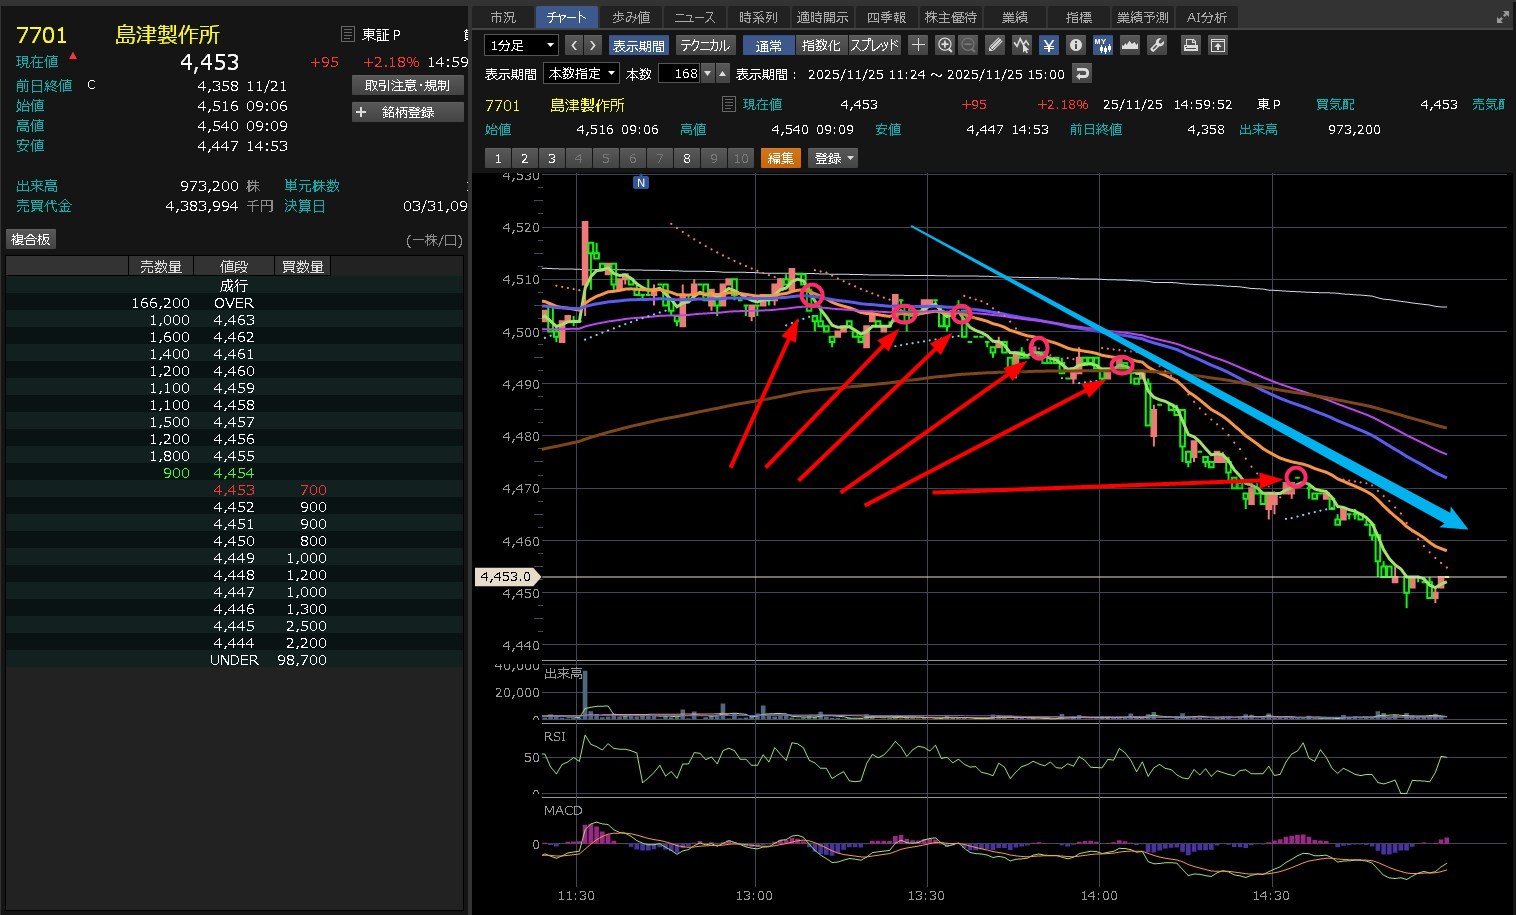Expand the 本数指定 dropdown
The height and width of the screenshot is (915, 1516).
tap(581, 73)
